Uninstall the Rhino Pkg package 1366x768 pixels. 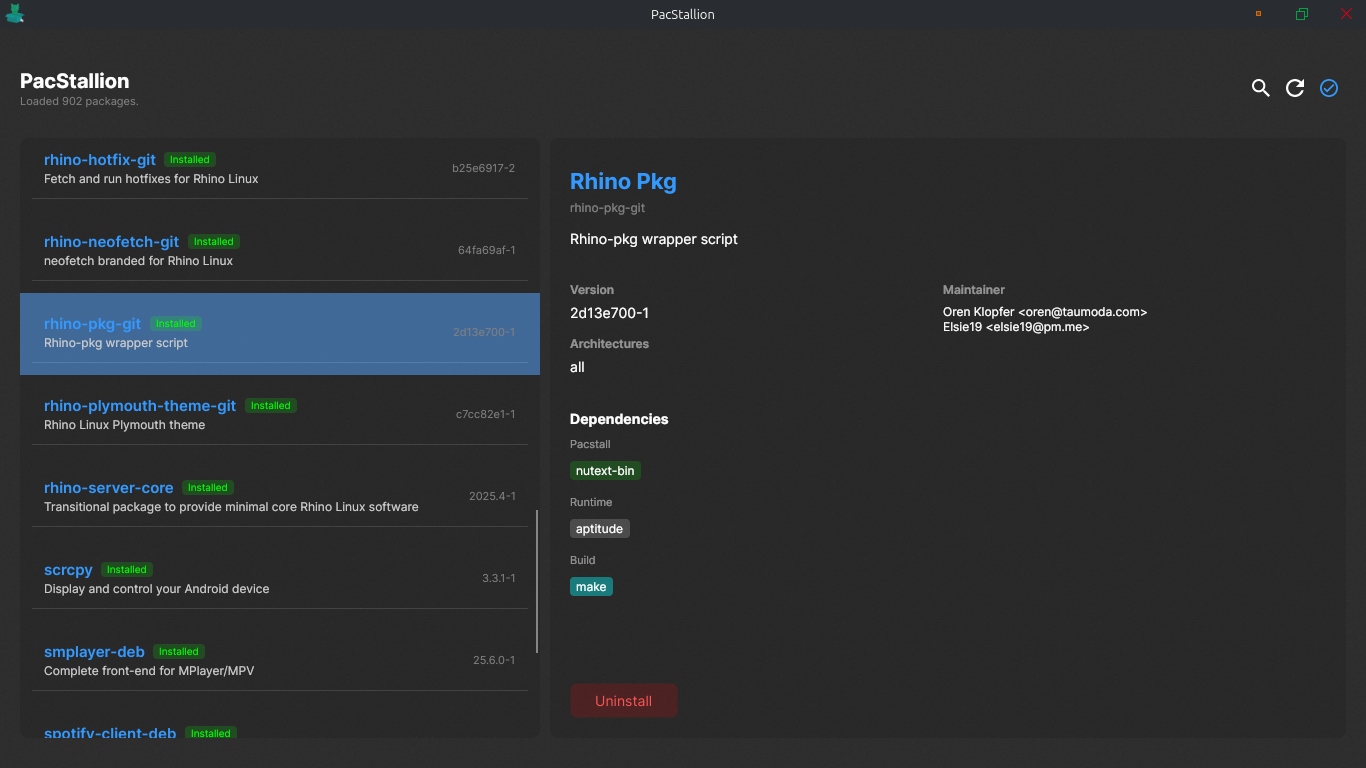pos(624,701)
